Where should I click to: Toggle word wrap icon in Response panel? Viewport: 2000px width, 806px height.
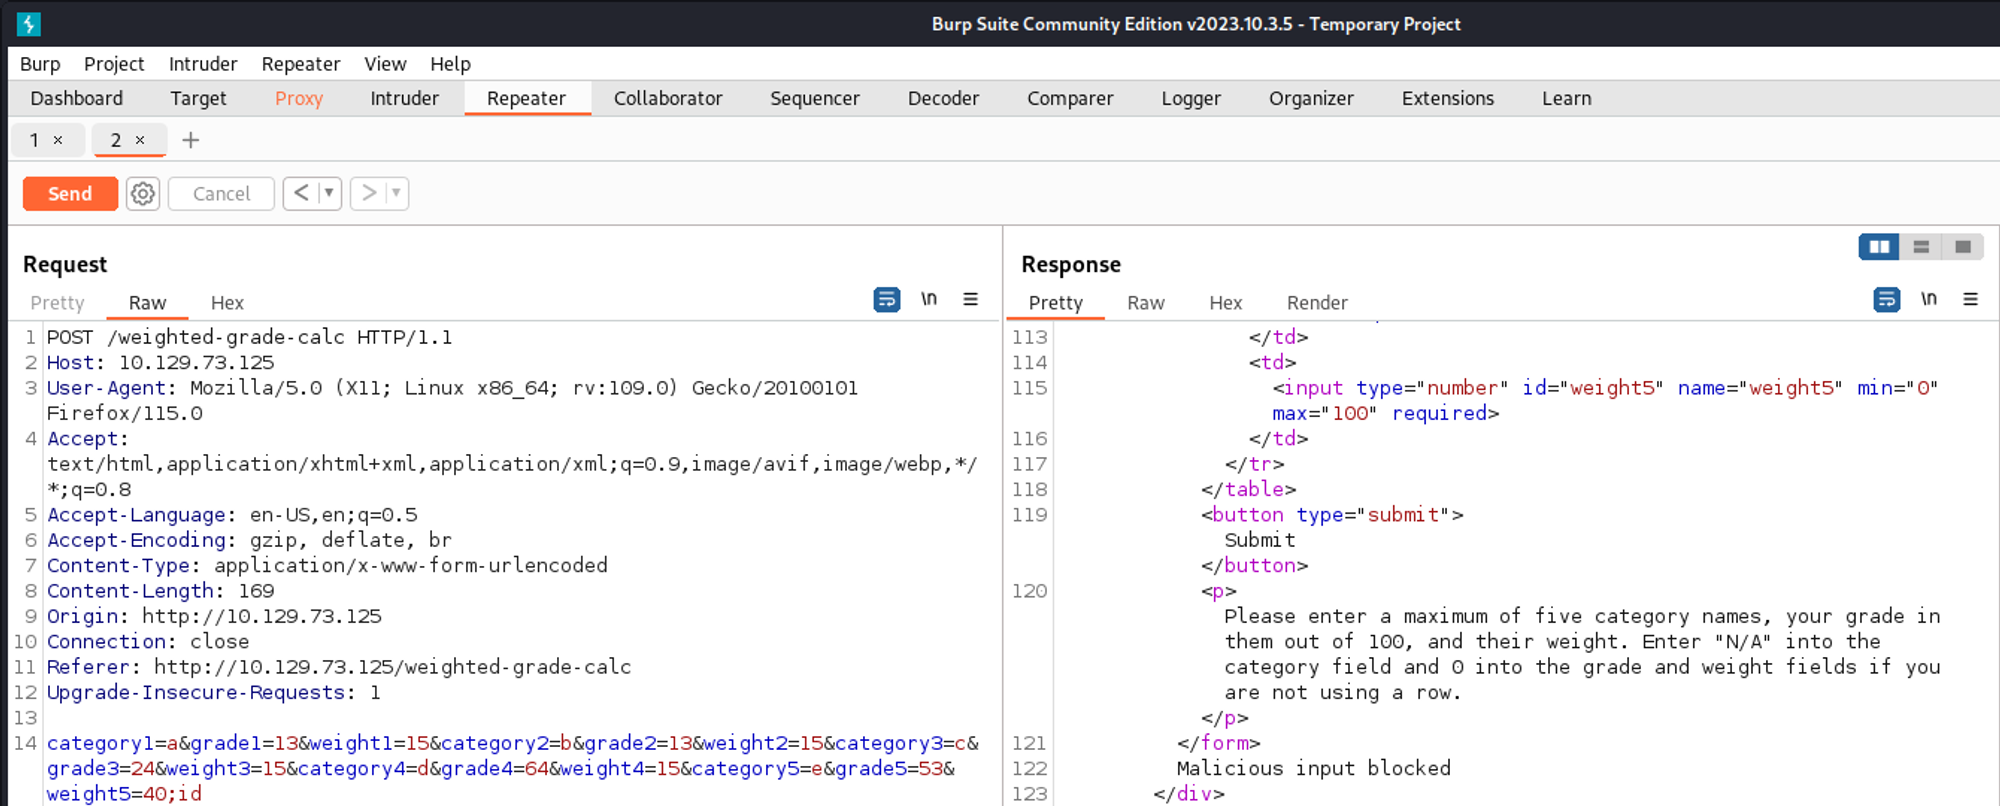(x=1886, y=300)
